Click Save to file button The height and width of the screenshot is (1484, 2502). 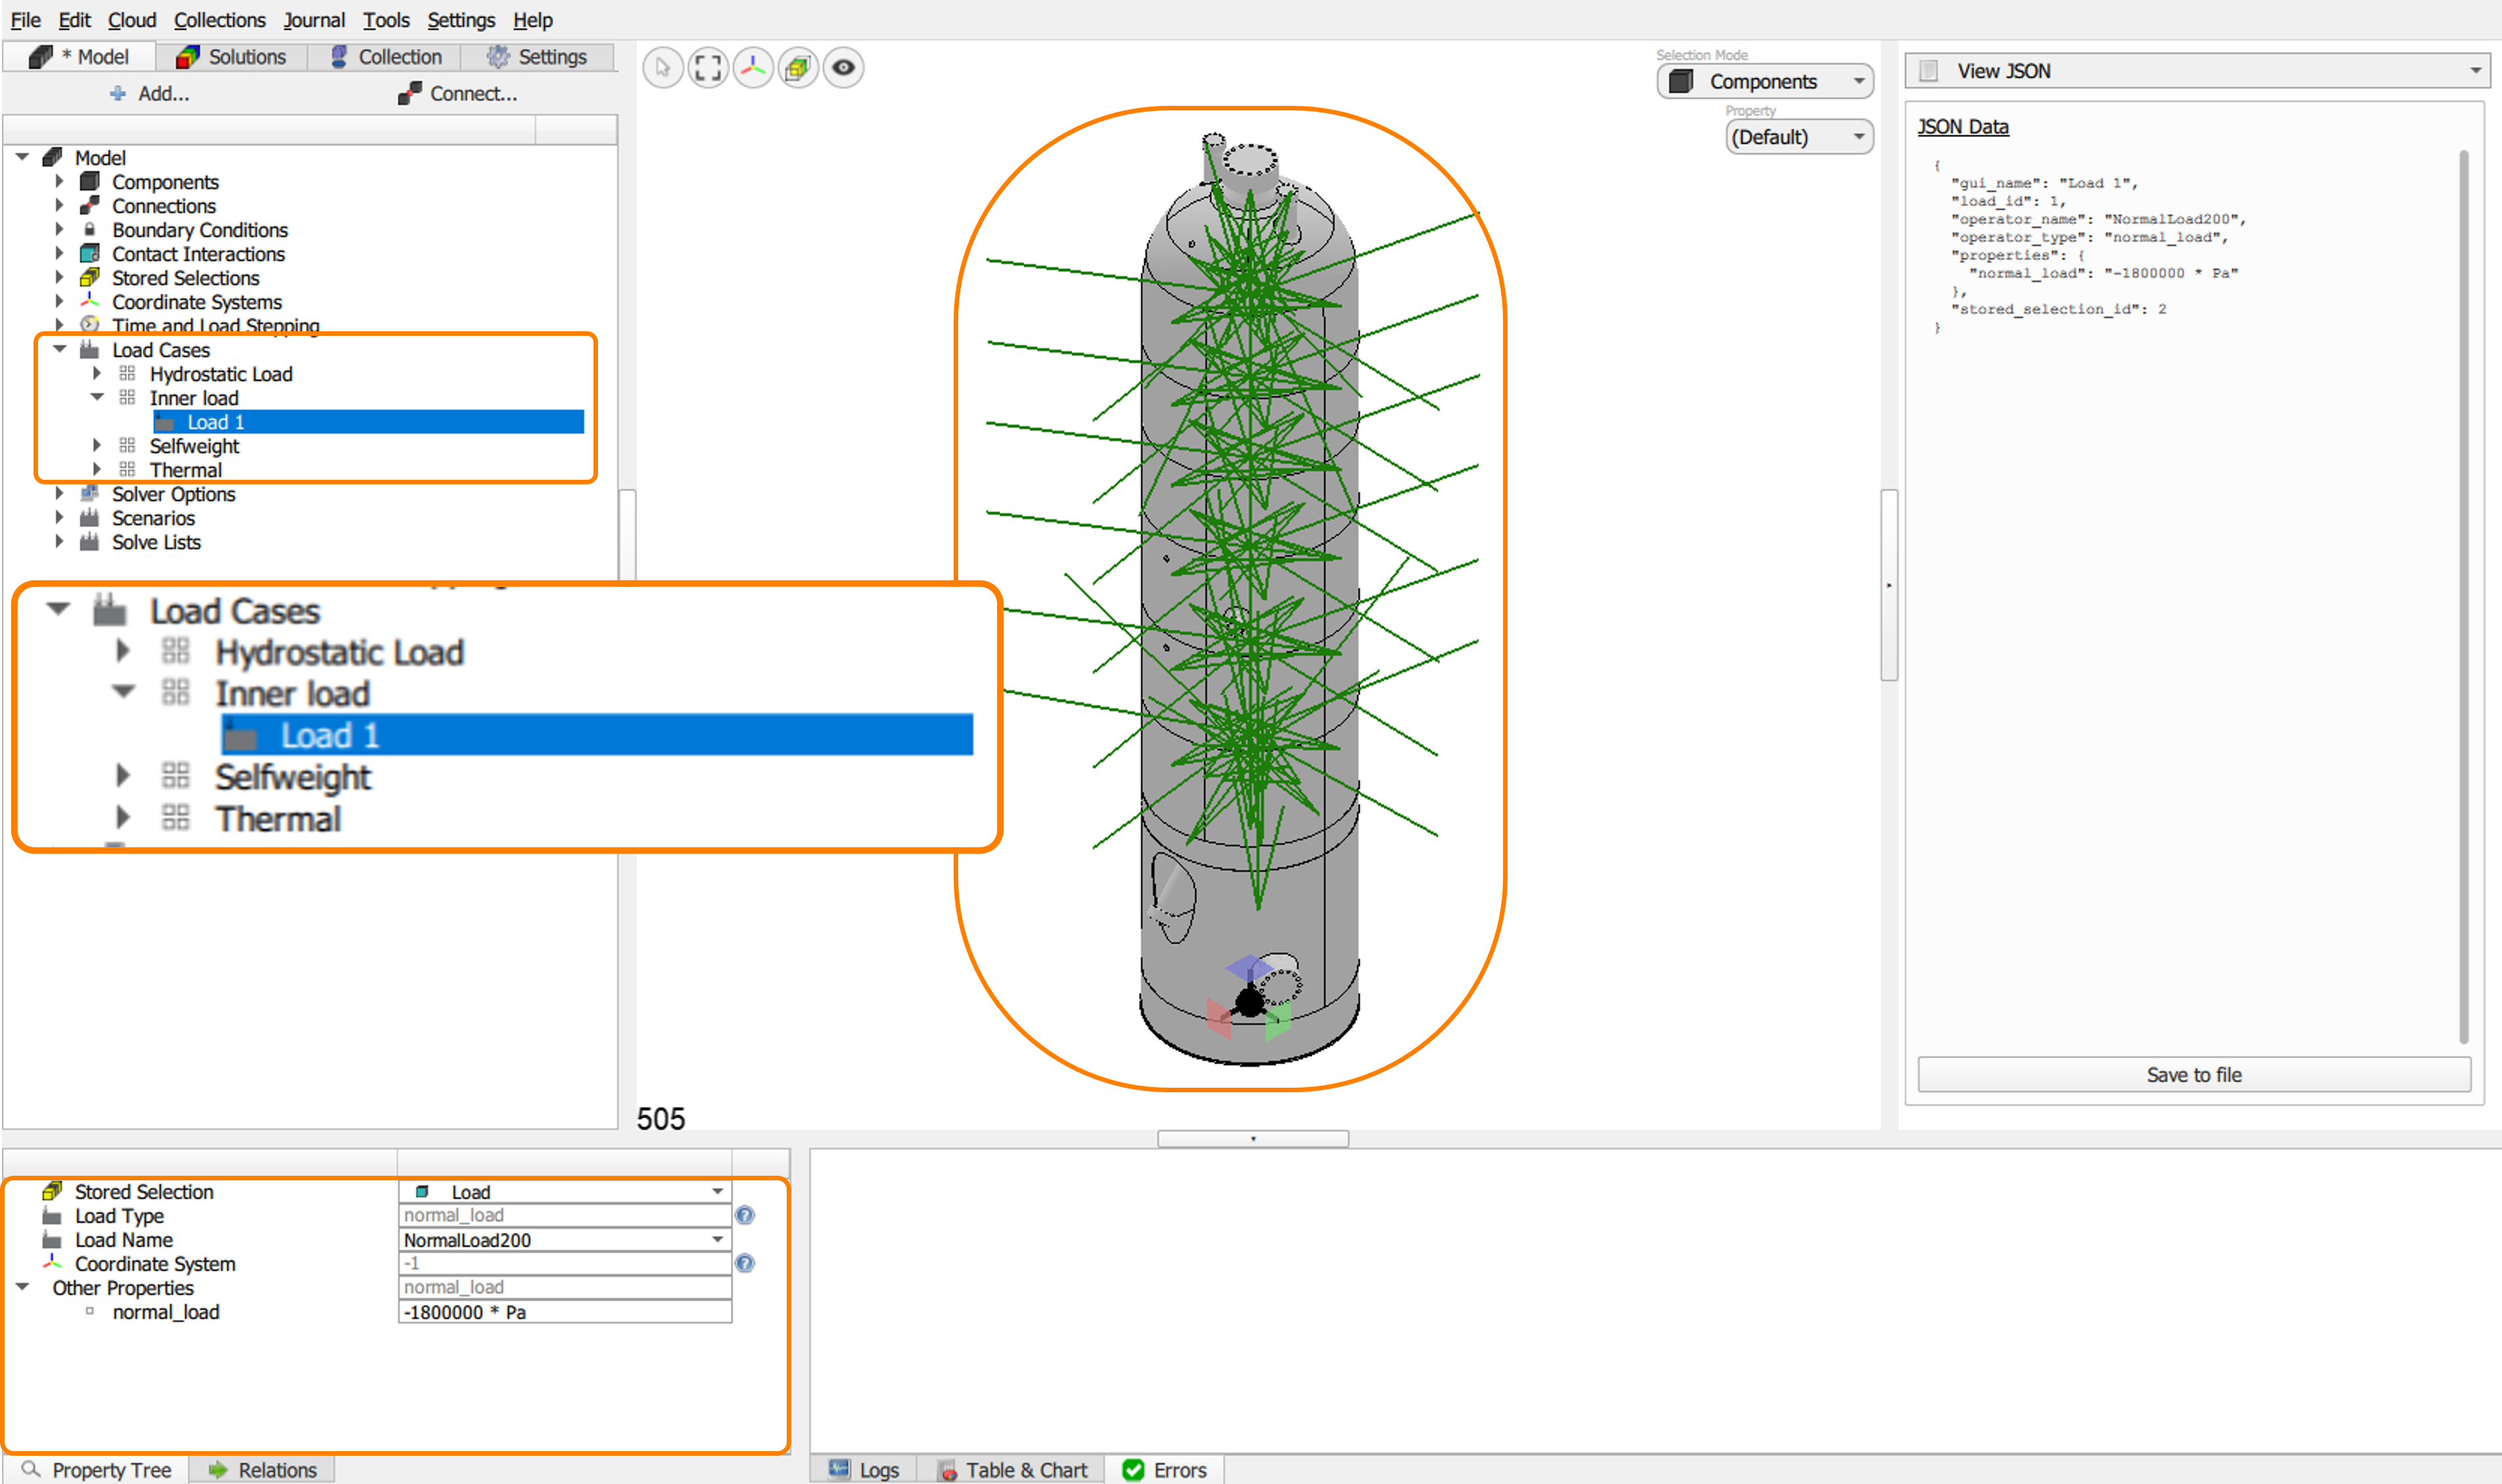(2193, 1075)
